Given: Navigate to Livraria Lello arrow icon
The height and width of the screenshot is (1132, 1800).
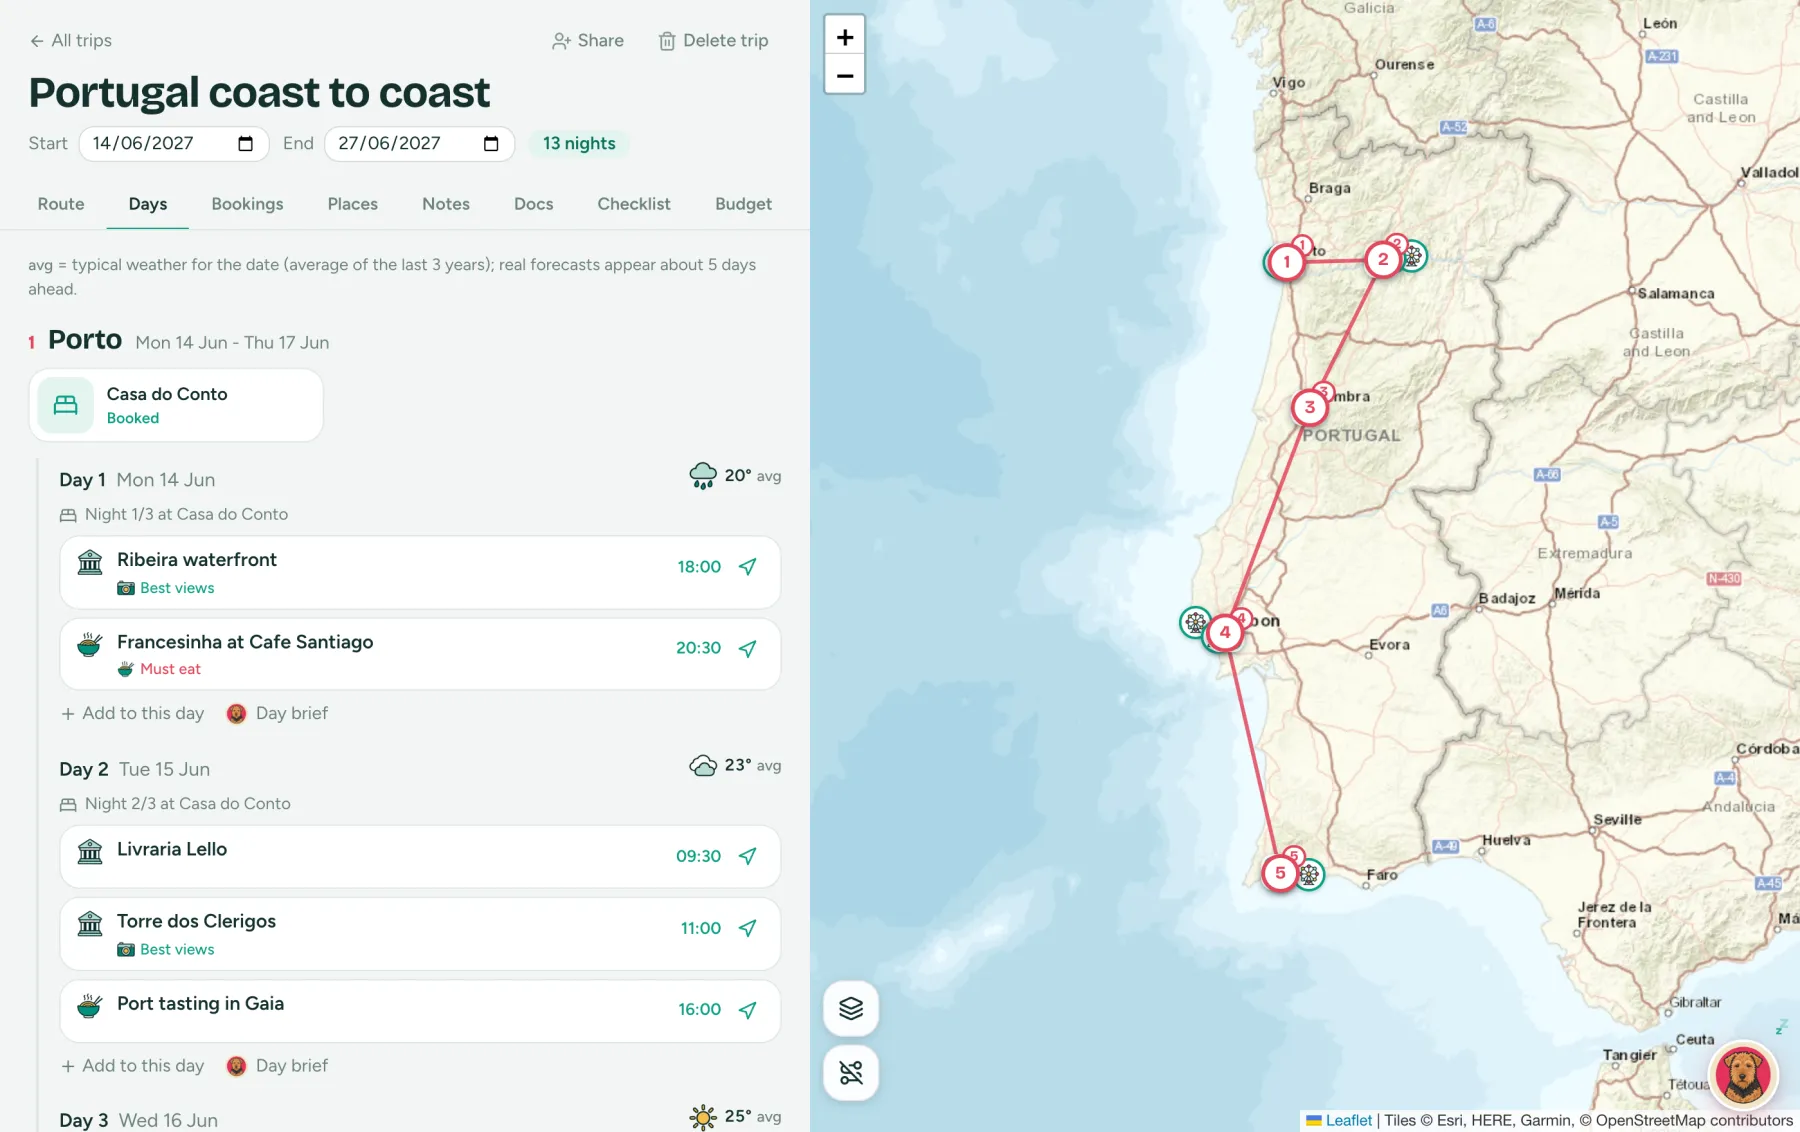Looking at the screenshot, I should click(x=747, y=856).
